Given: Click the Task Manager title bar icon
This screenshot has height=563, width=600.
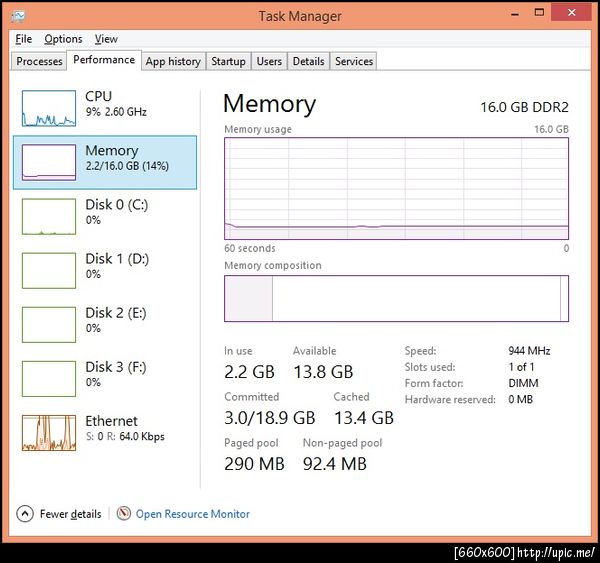Looking at the screenshot, I should [x=22, y=16].
